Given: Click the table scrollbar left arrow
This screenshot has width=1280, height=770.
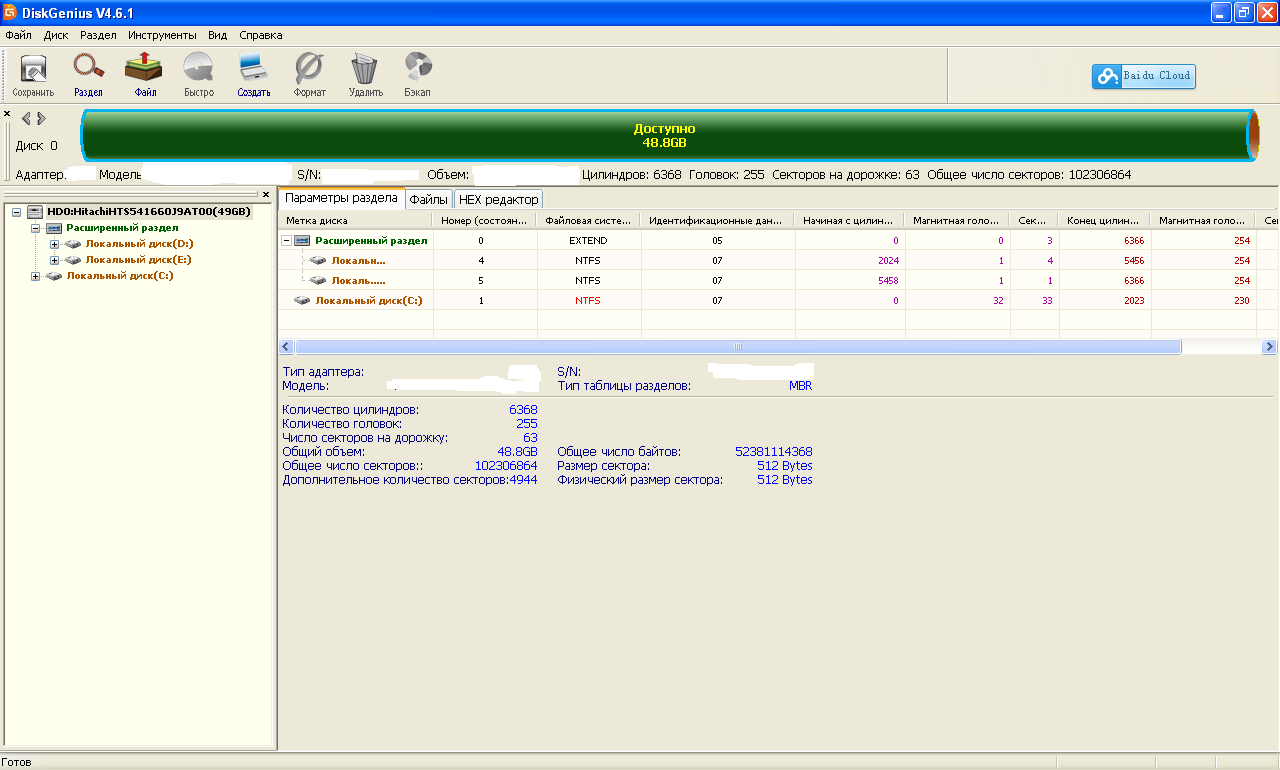Looking at the screenshot, I should pos(286,347).
